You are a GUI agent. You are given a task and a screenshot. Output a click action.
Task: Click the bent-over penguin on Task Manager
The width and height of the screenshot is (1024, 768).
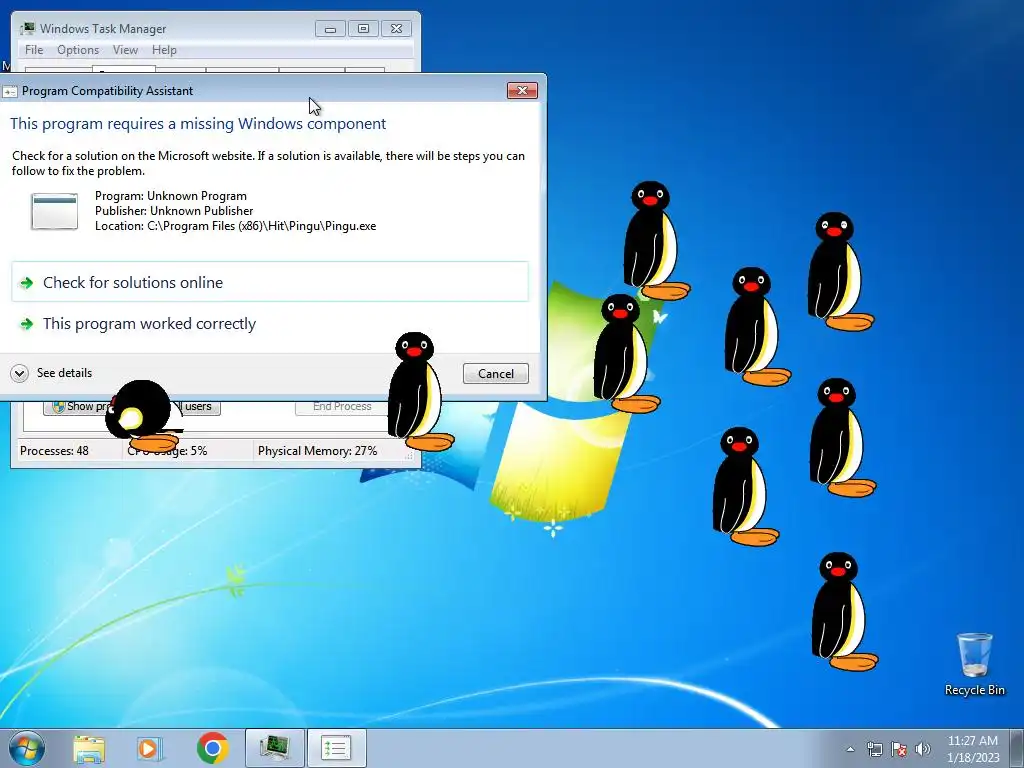(143, 417)
